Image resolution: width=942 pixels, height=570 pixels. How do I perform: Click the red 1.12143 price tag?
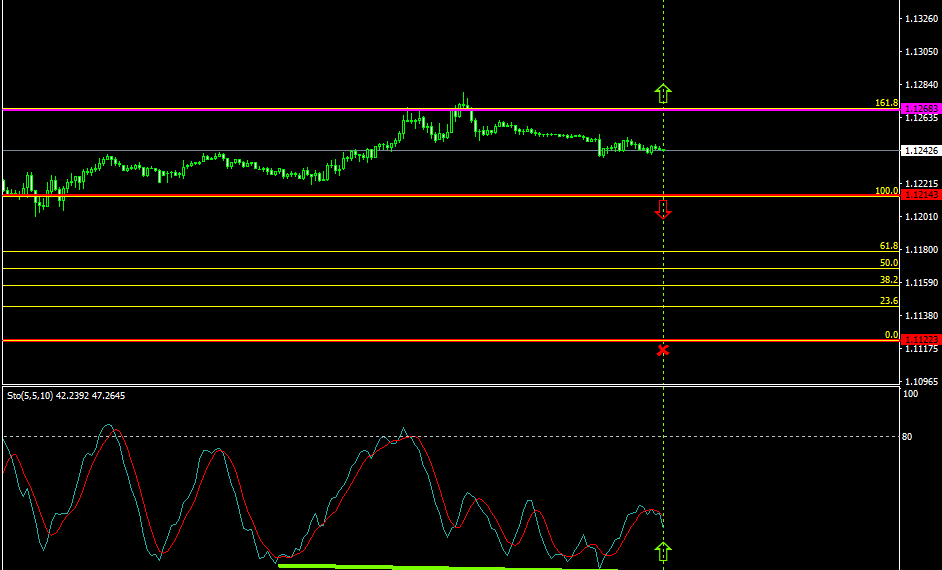(x=920, y=195)
